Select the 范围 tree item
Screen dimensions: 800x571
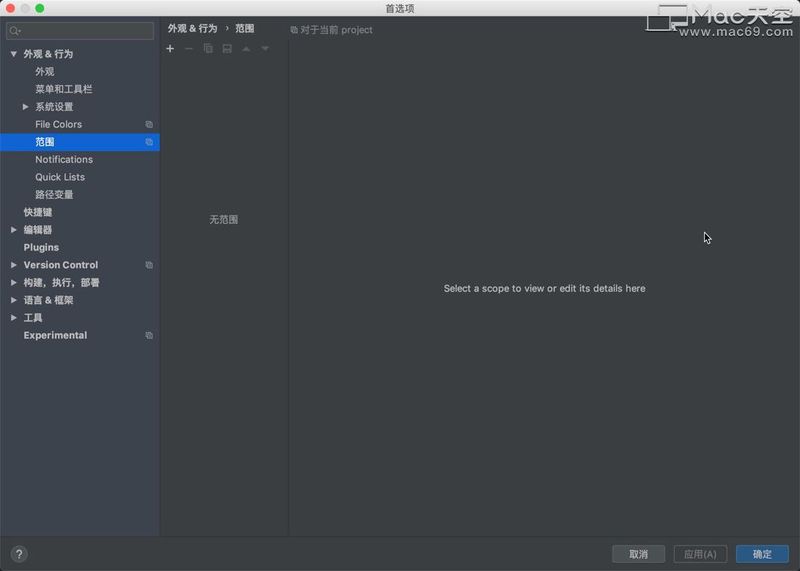click(x=80, y=142)
